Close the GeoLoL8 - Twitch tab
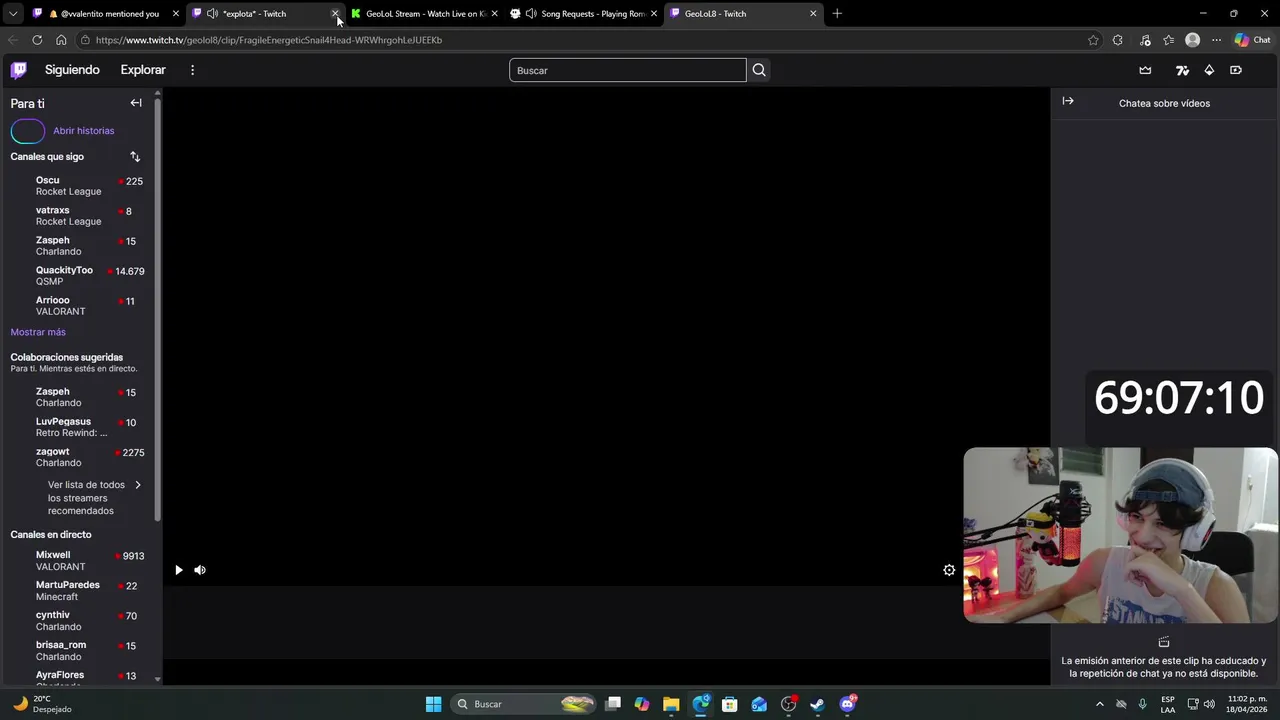This screenshot has width=1280, height=720. click(x=813, y=14)
